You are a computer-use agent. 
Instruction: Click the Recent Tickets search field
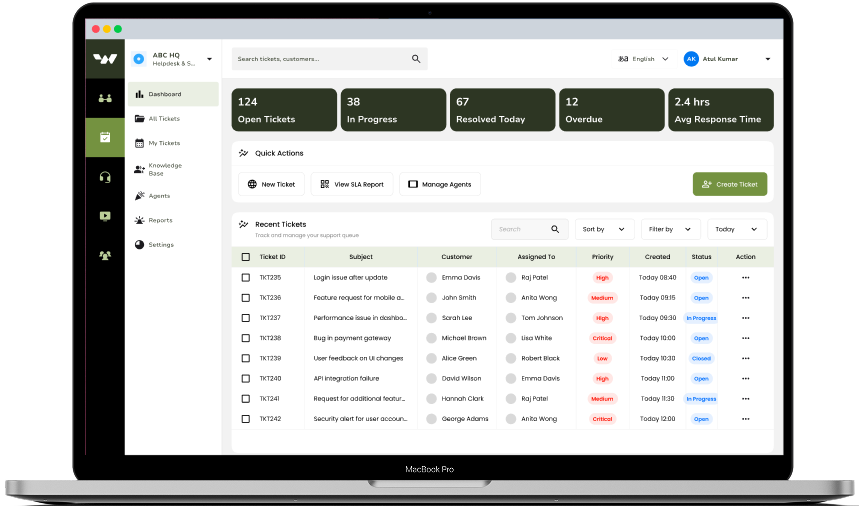[530, 229]
